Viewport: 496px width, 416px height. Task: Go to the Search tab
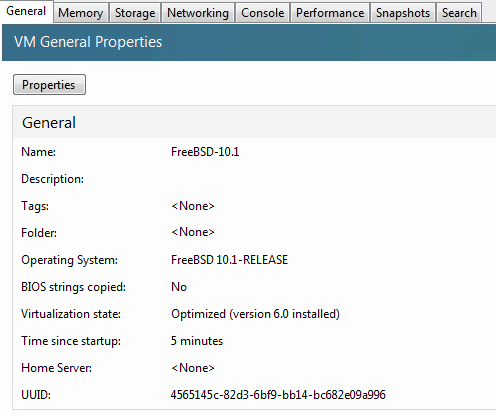459,13
